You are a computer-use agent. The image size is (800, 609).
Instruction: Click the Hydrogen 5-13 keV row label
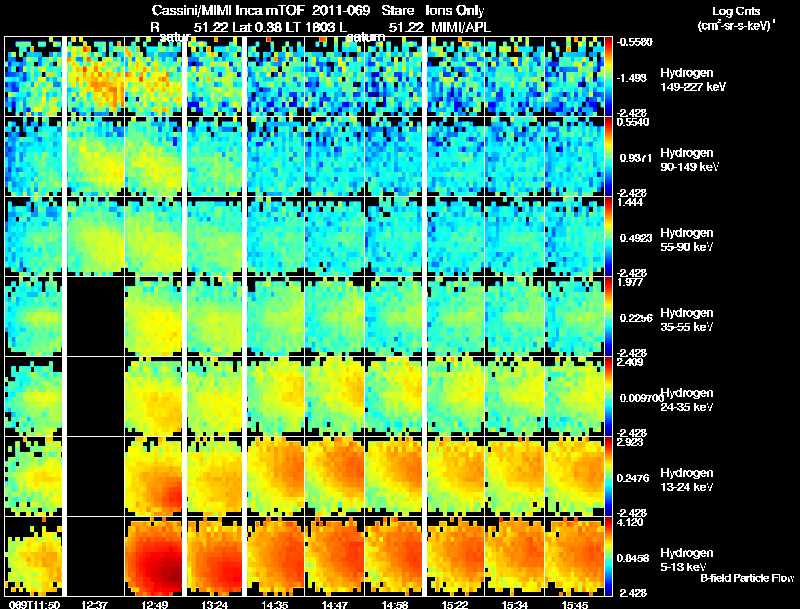click(687, 560)
